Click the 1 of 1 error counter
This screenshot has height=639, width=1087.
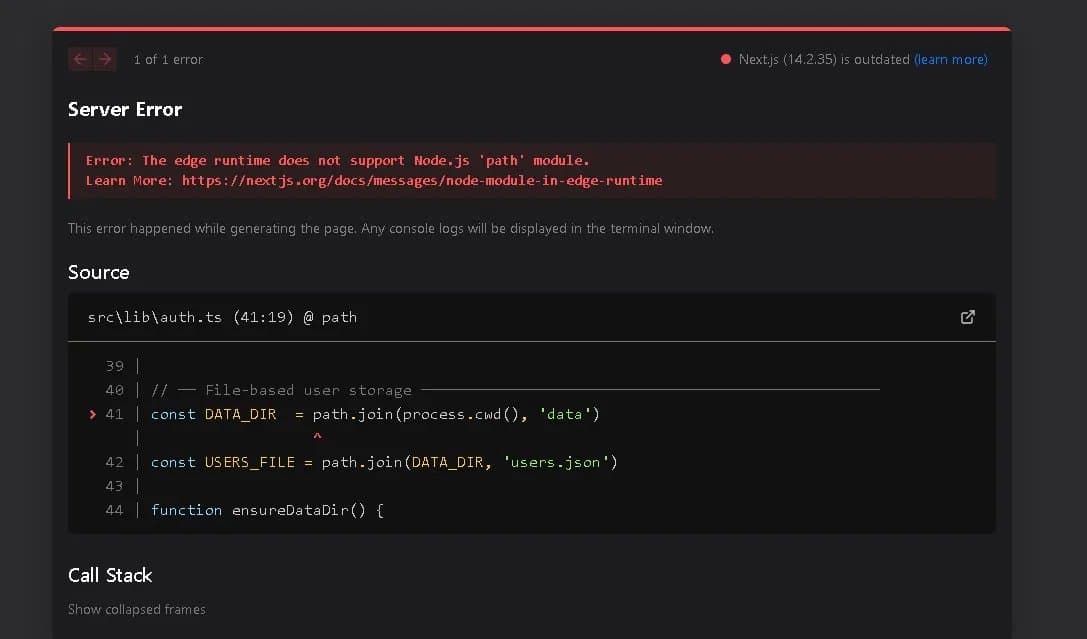(168, 60)
